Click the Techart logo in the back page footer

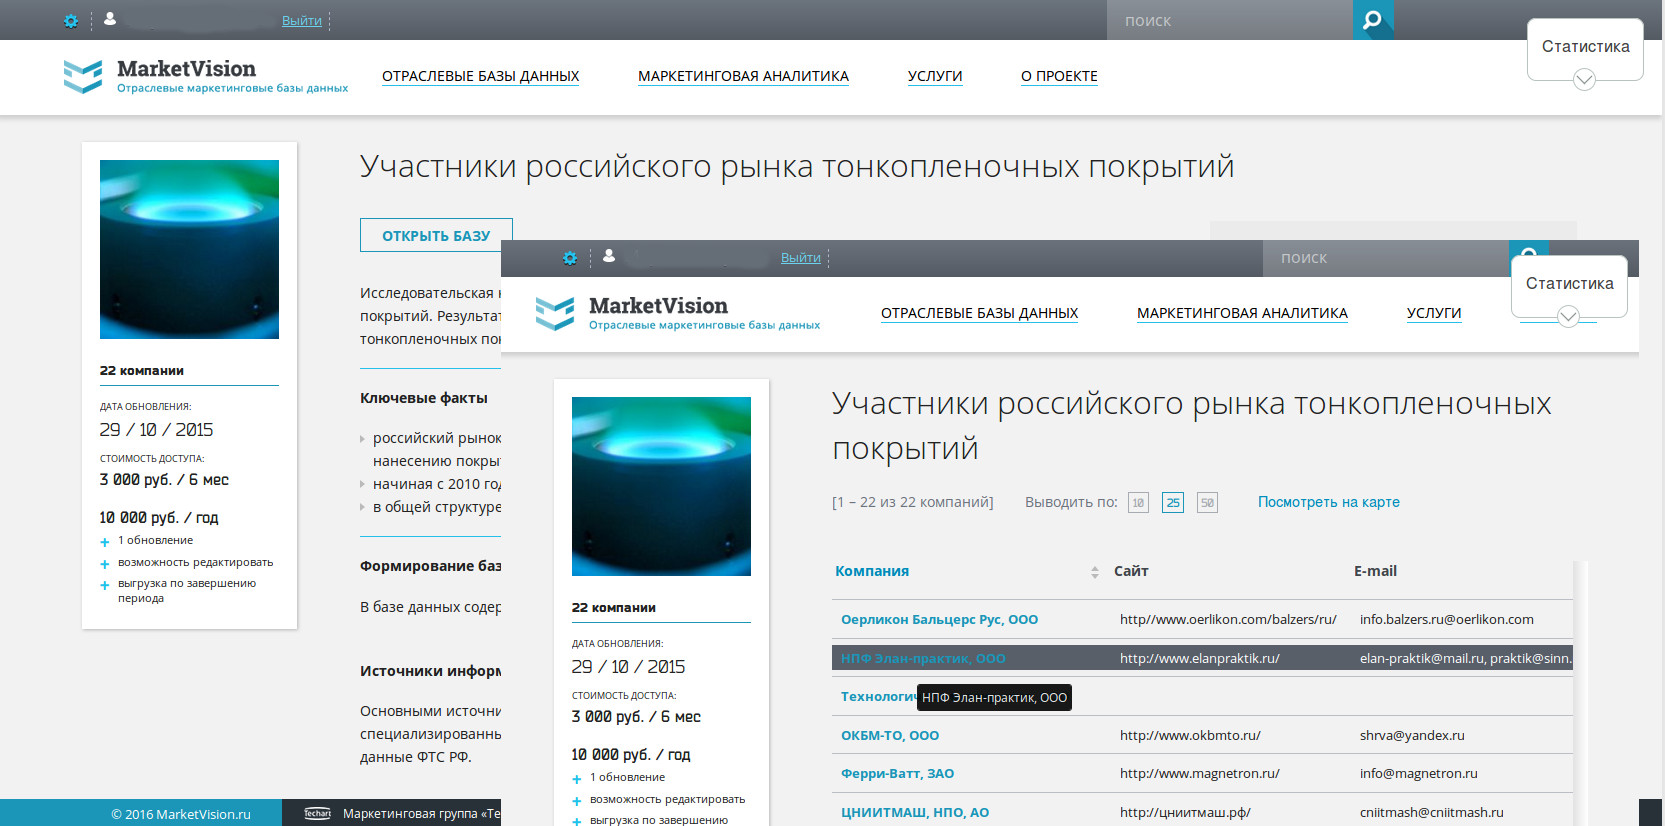click(x=317, y=813)
